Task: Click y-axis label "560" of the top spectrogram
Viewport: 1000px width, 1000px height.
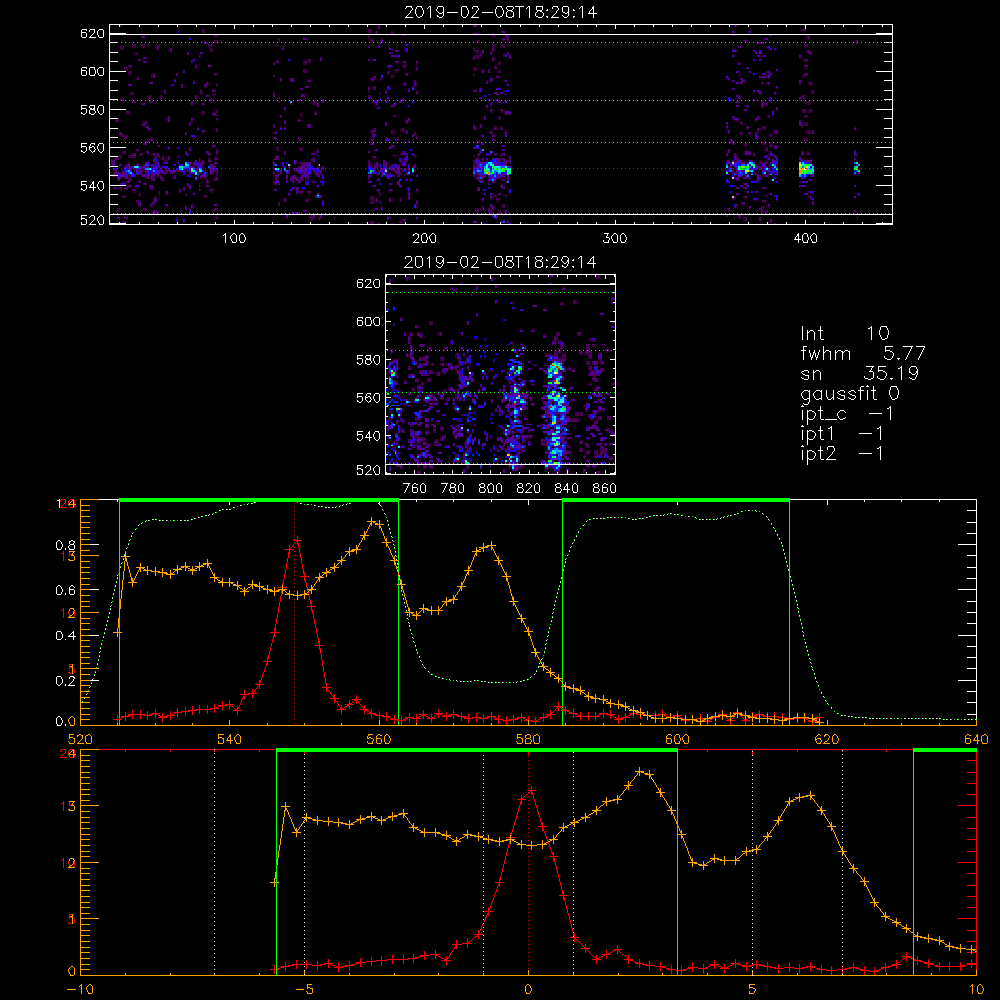Action: point(92,147)
